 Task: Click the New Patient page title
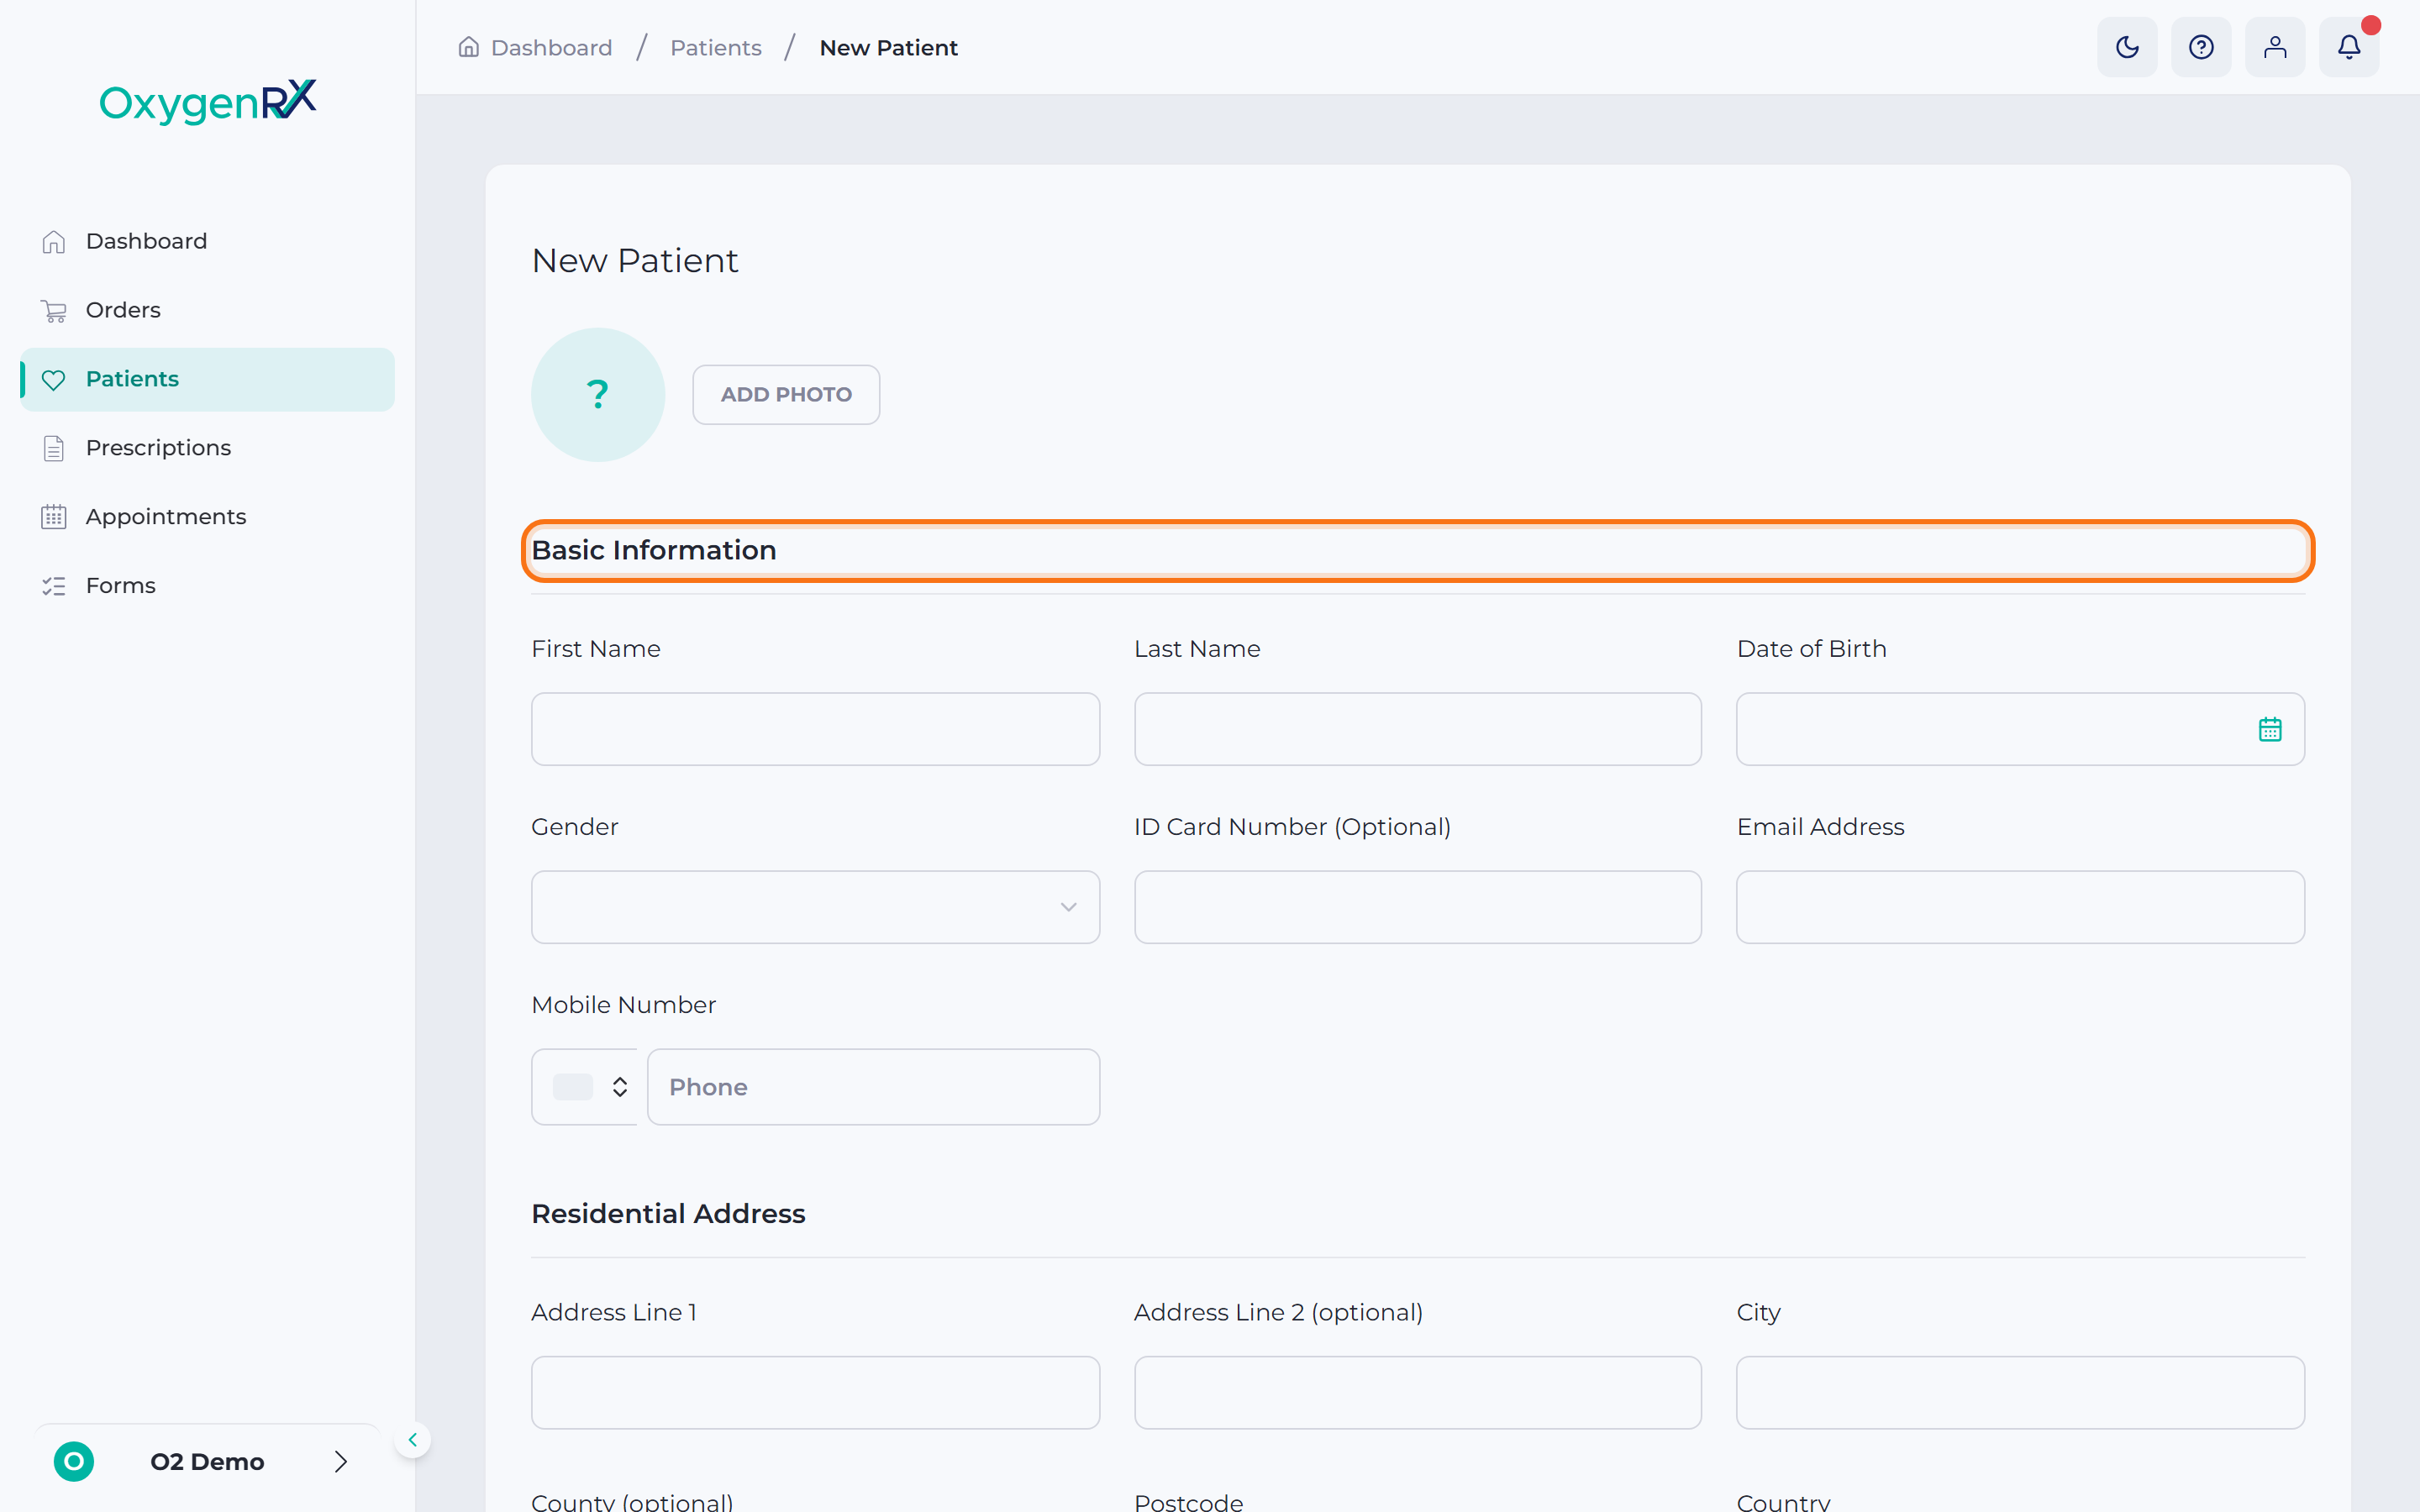tap(635, 260)
